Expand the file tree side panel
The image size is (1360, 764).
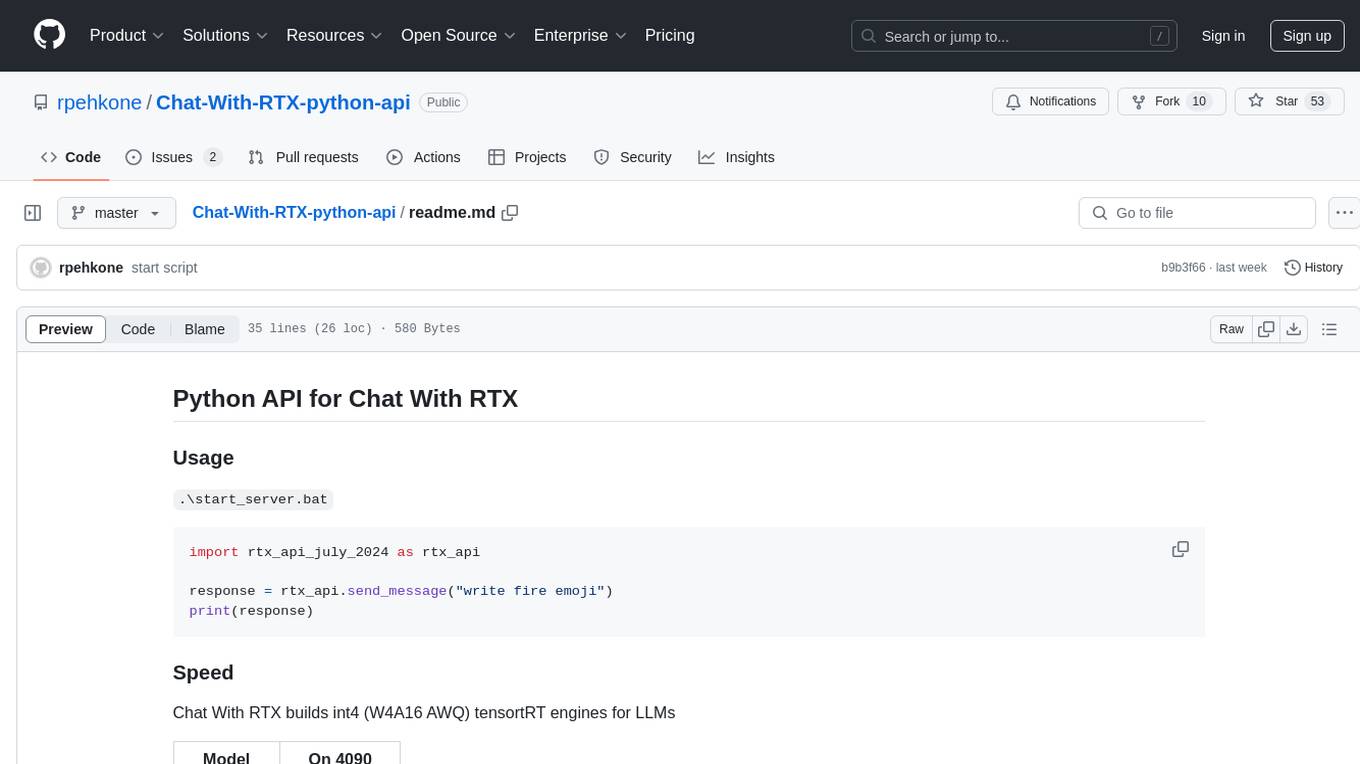[33, 213]
